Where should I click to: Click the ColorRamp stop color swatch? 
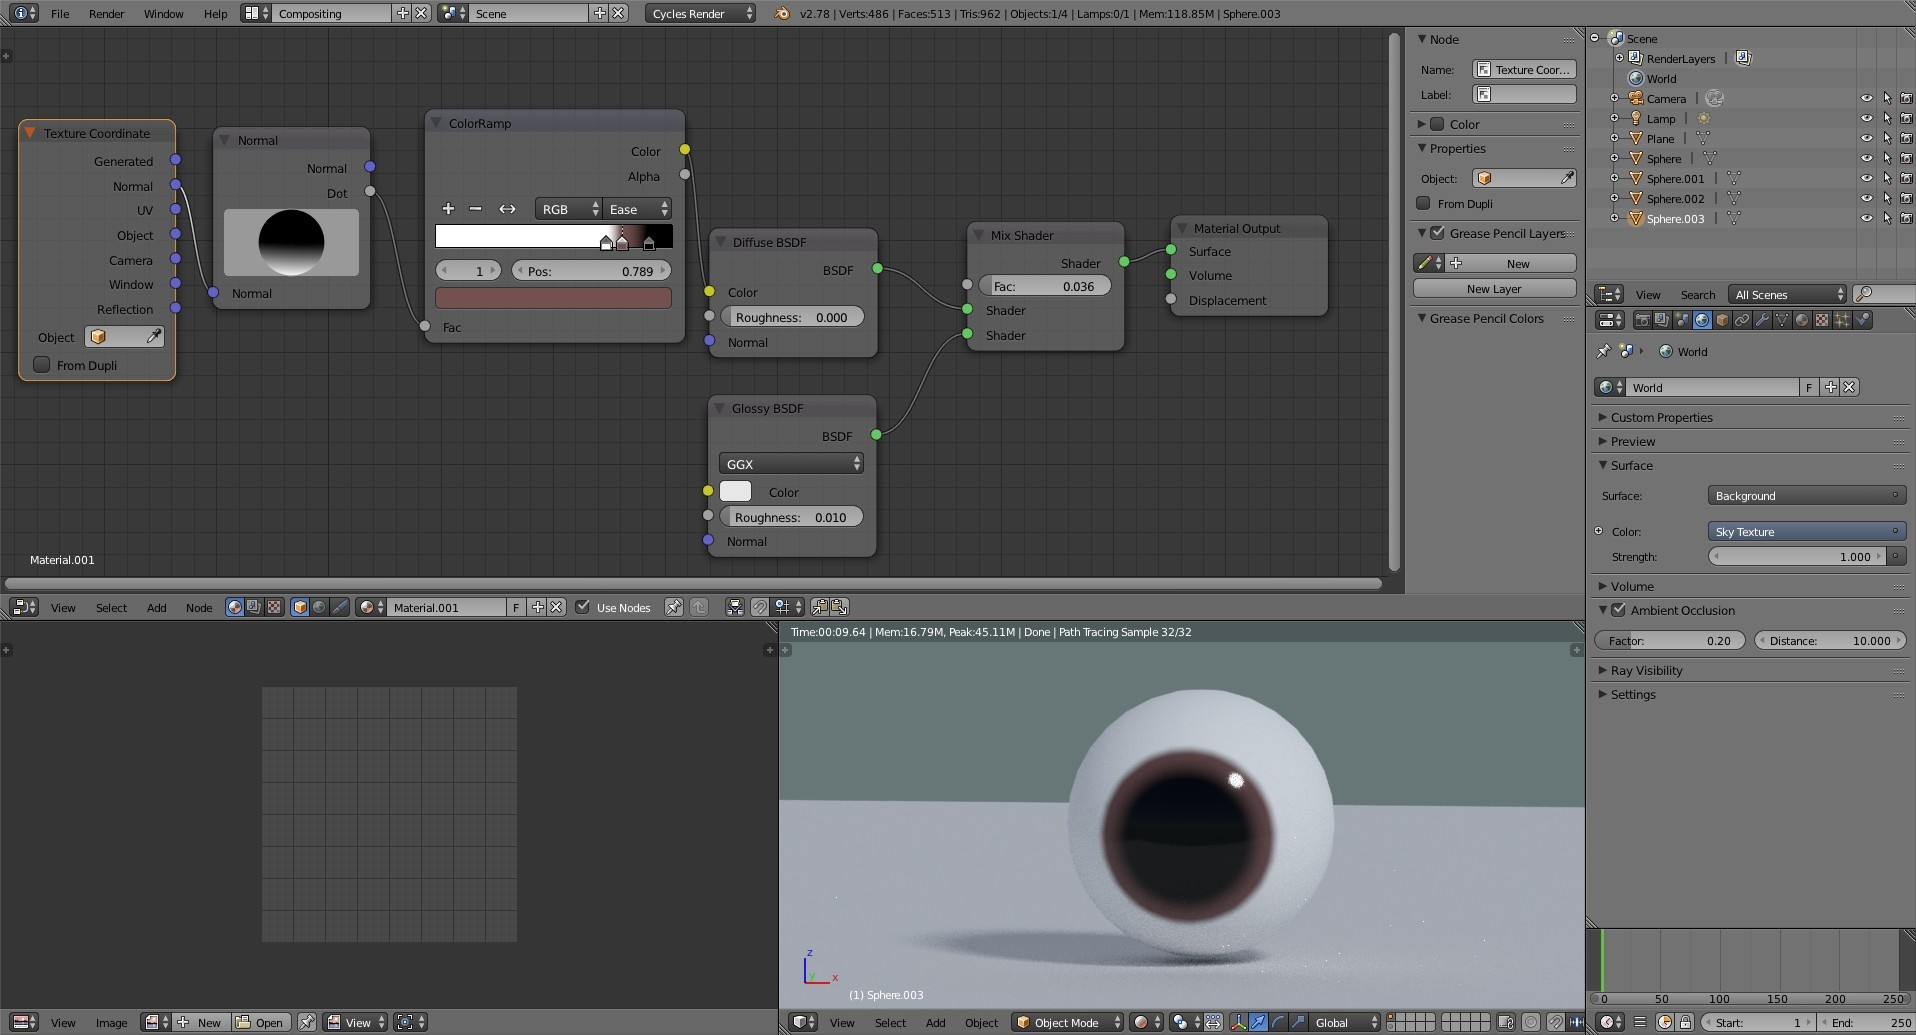(x=553, y=297)
